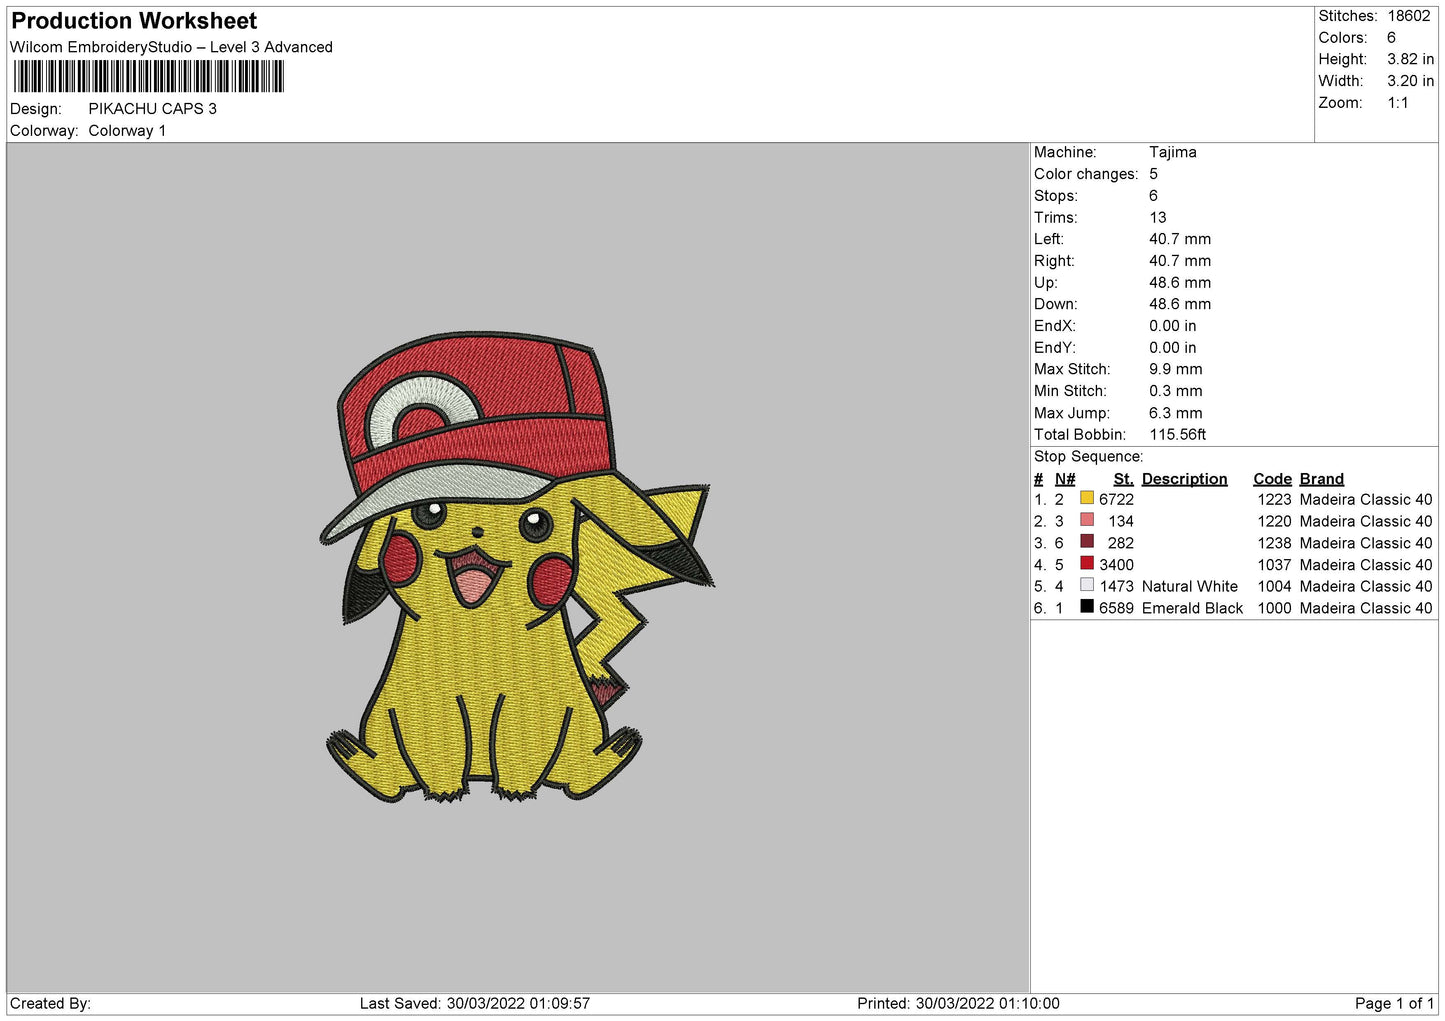Click the Colorway 1 value
The height and width of the screenshot is (1021, 1445).
[127, 131]
